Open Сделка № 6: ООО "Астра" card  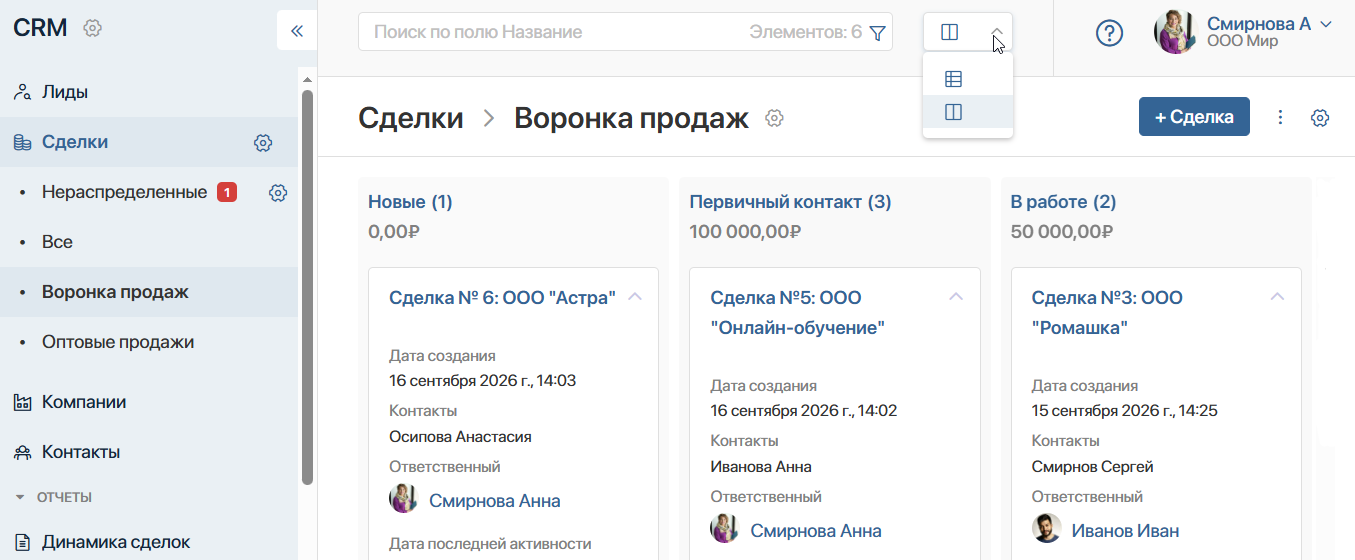[x=502, y=297]
